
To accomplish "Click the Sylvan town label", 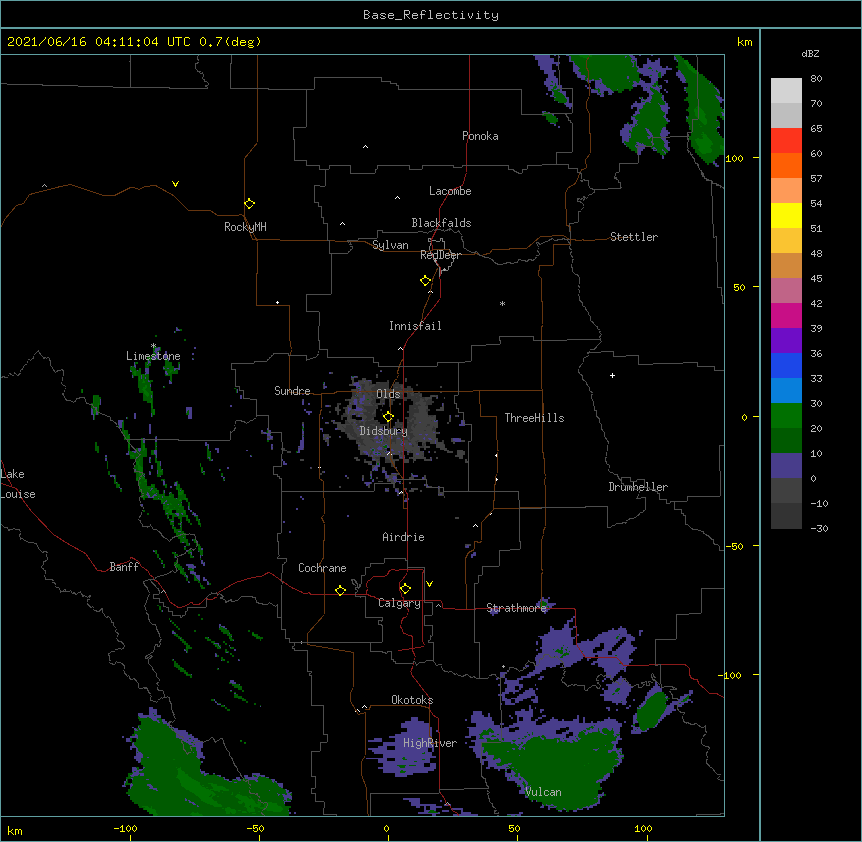I will (390, 245).
